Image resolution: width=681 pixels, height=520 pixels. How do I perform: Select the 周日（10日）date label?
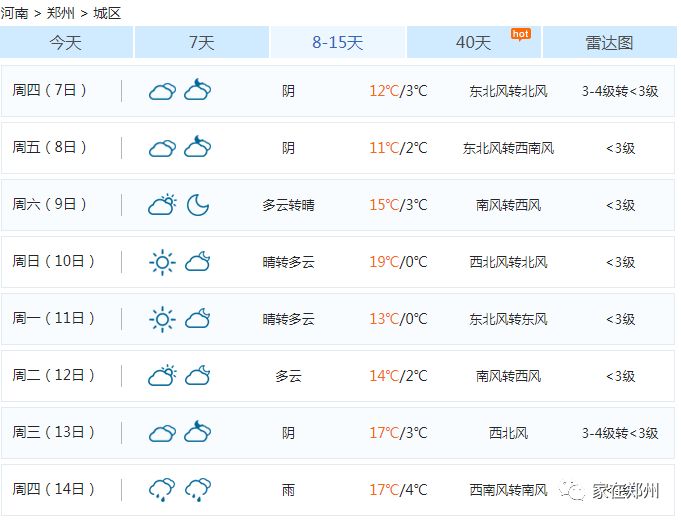coord(53,261)
